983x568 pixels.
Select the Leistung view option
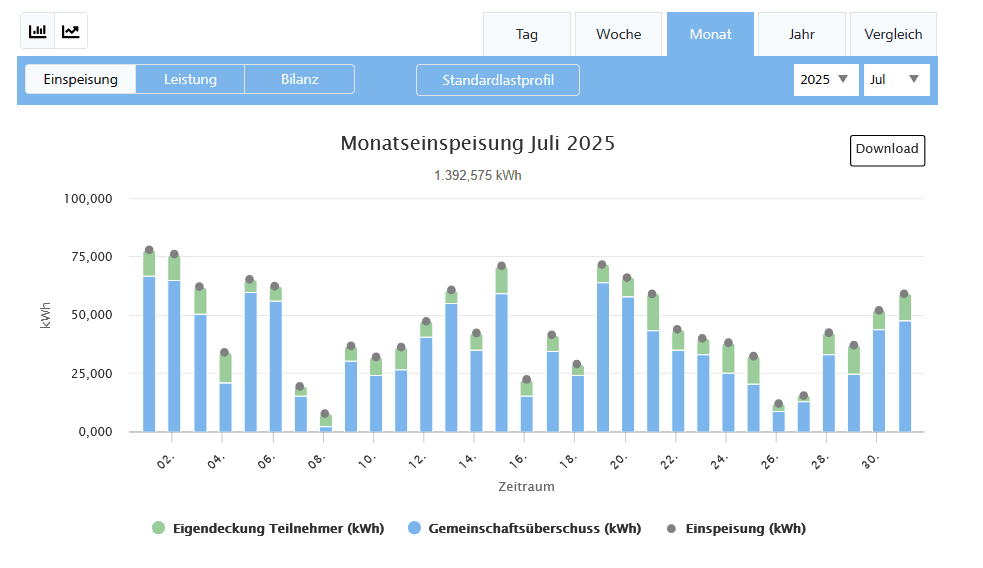190,79
